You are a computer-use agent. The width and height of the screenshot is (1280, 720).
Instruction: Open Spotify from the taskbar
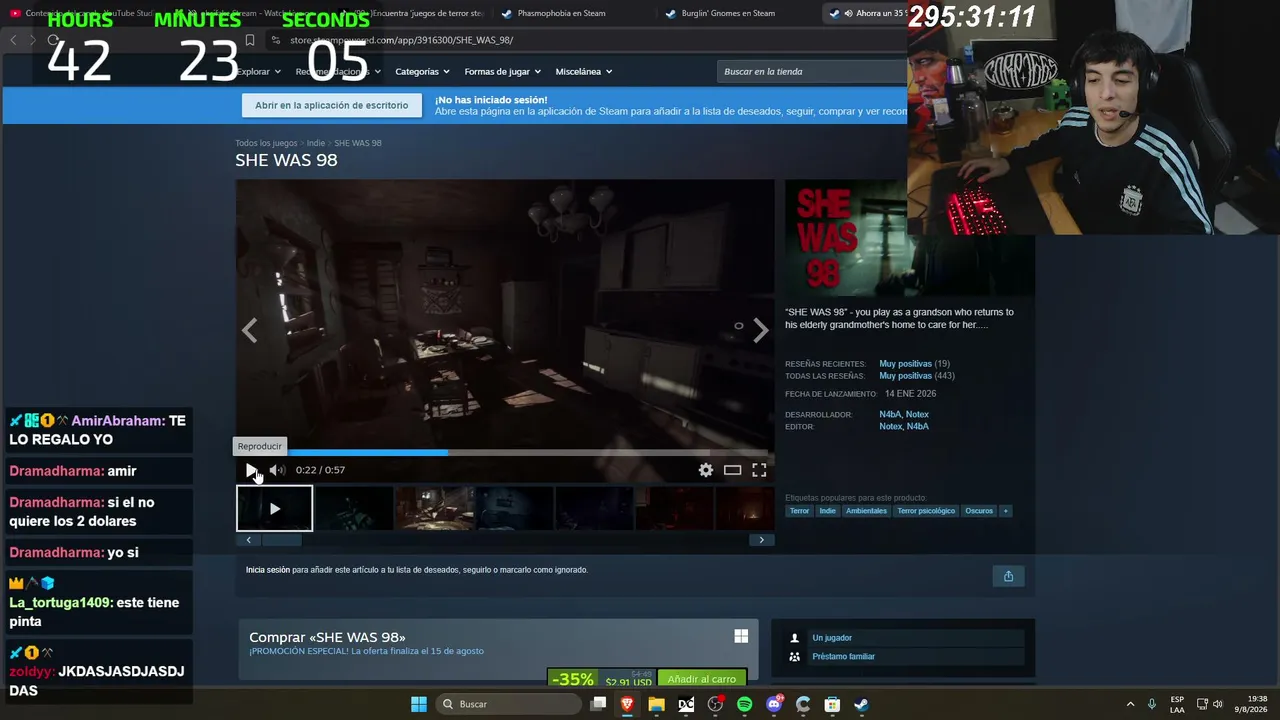coord(744,704)
